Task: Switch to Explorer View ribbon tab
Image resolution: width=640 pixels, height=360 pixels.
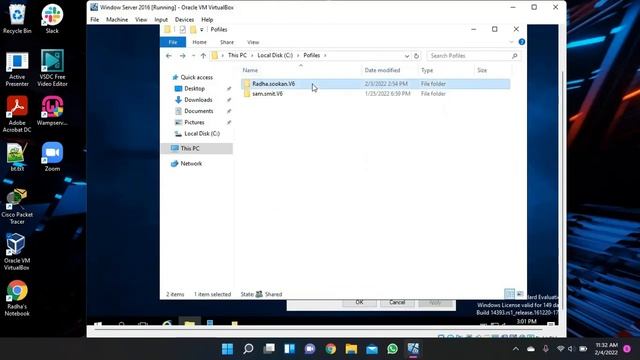Action: (x=253, y=42)
